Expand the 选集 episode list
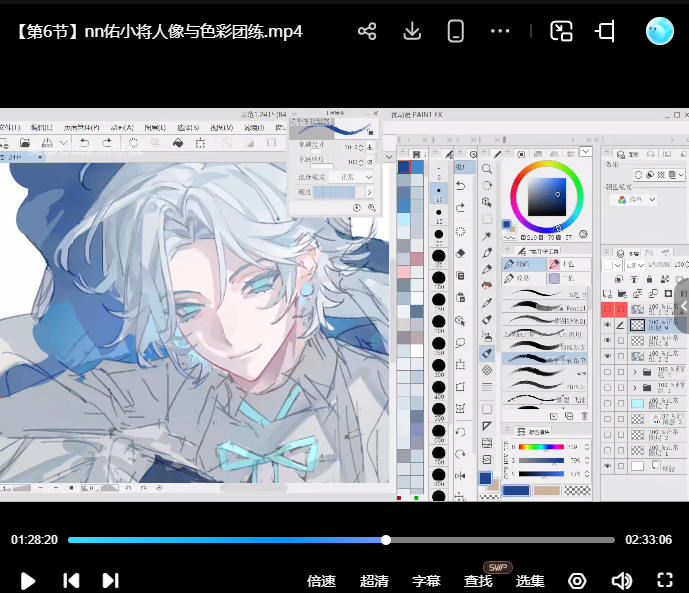 pos(530,581)
